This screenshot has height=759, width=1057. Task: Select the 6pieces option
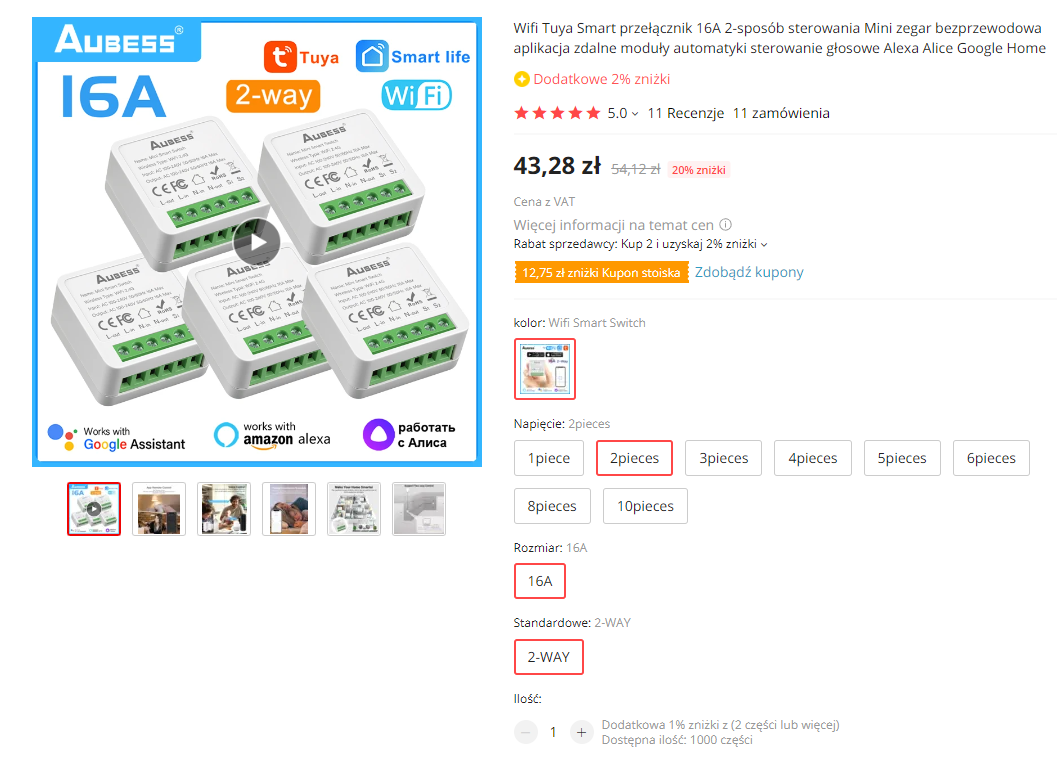[991, 458]
